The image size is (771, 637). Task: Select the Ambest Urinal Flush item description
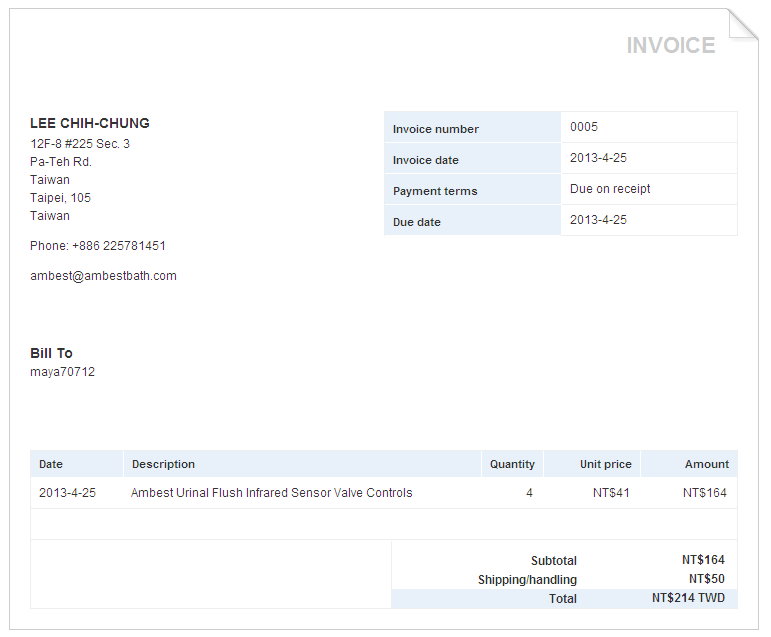[x=271, y=493]
